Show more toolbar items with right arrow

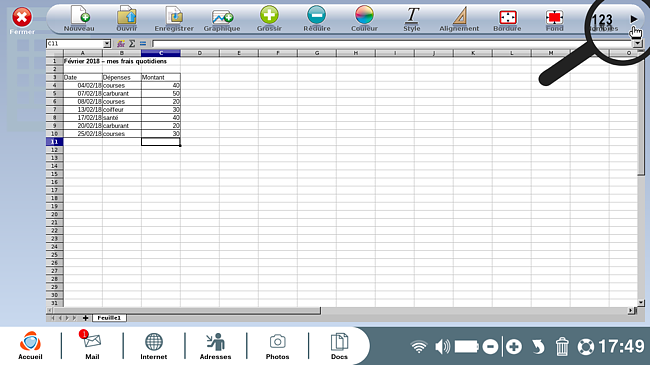pos(633,19)
